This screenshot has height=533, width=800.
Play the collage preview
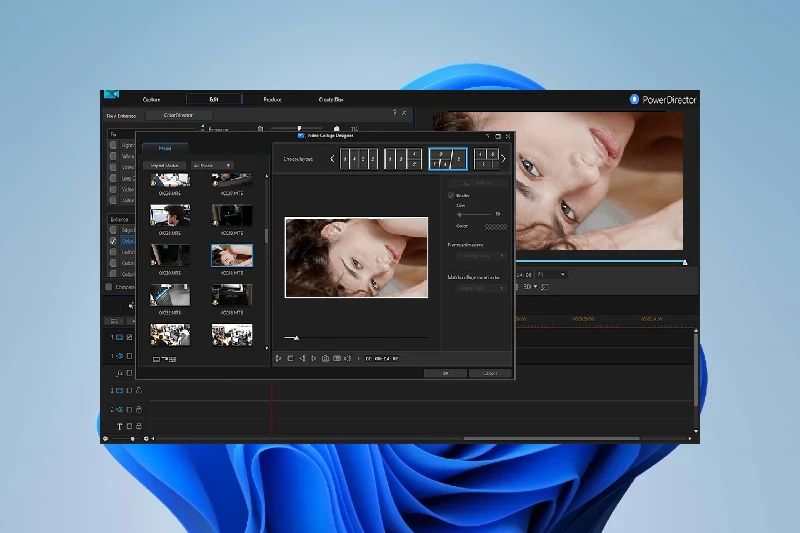click(279, 359)
